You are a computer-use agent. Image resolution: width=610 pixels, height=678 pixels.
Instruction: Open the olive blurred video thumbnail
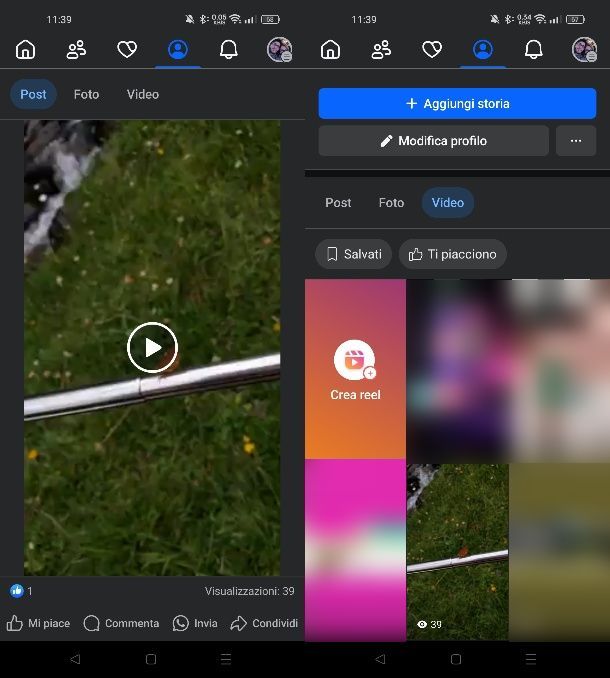pyautogui.click(x=560, y=552)
